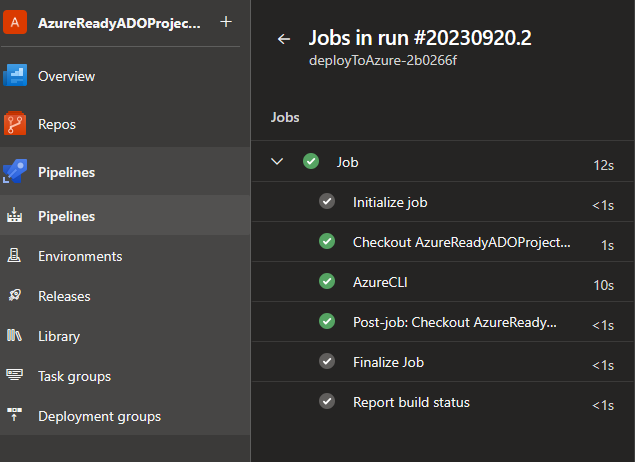Open Environments page

80,256
